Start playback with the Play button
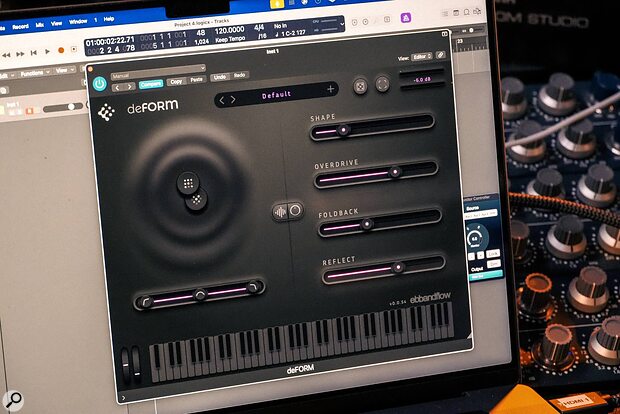Screen dimensions: 620x414 click(x=47, y=51)
